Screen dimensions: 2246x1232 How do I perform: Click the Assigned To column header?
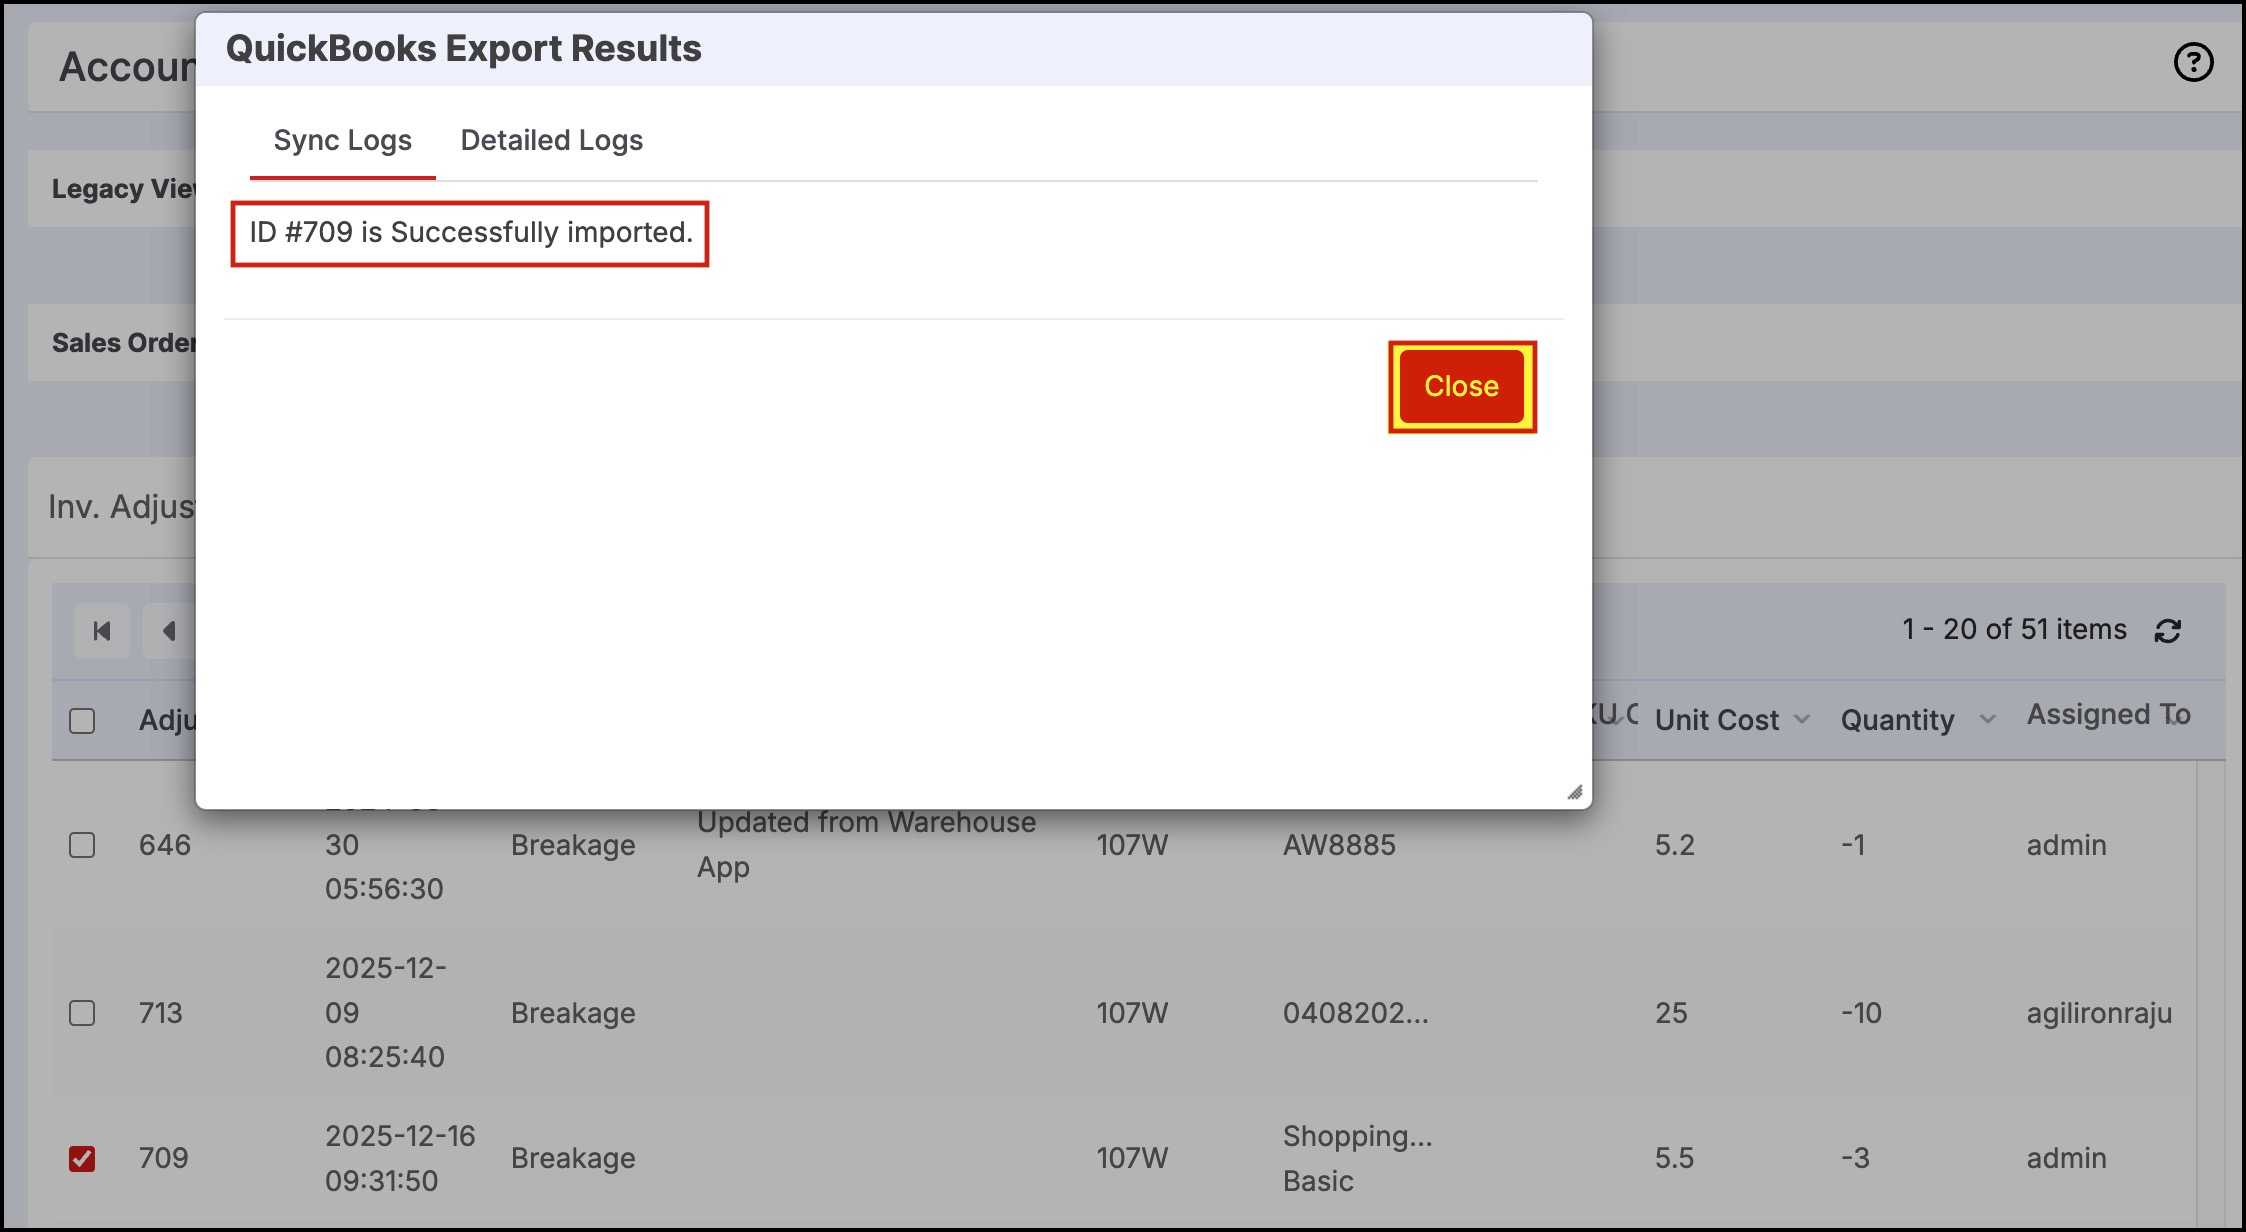tap(2108, 715)
